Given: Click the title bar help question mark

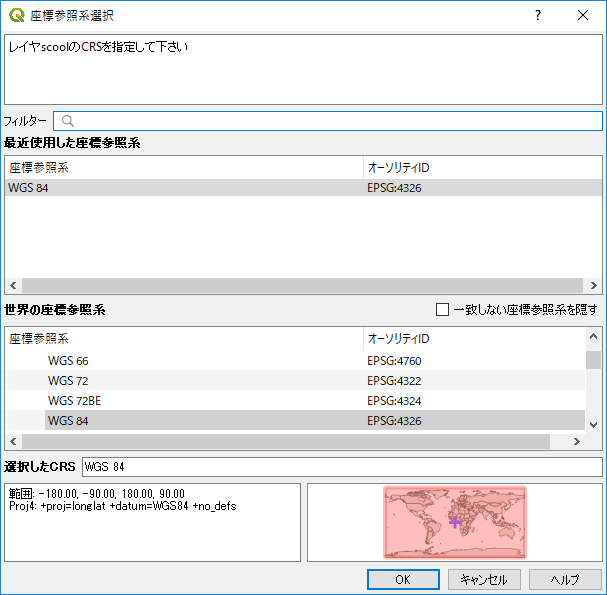Looking at the screenshot, I should [537, 15].
